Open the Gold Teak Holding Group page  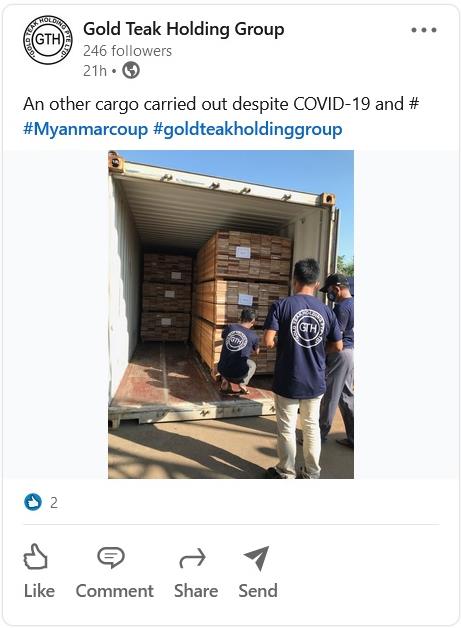tap(184, 29)
